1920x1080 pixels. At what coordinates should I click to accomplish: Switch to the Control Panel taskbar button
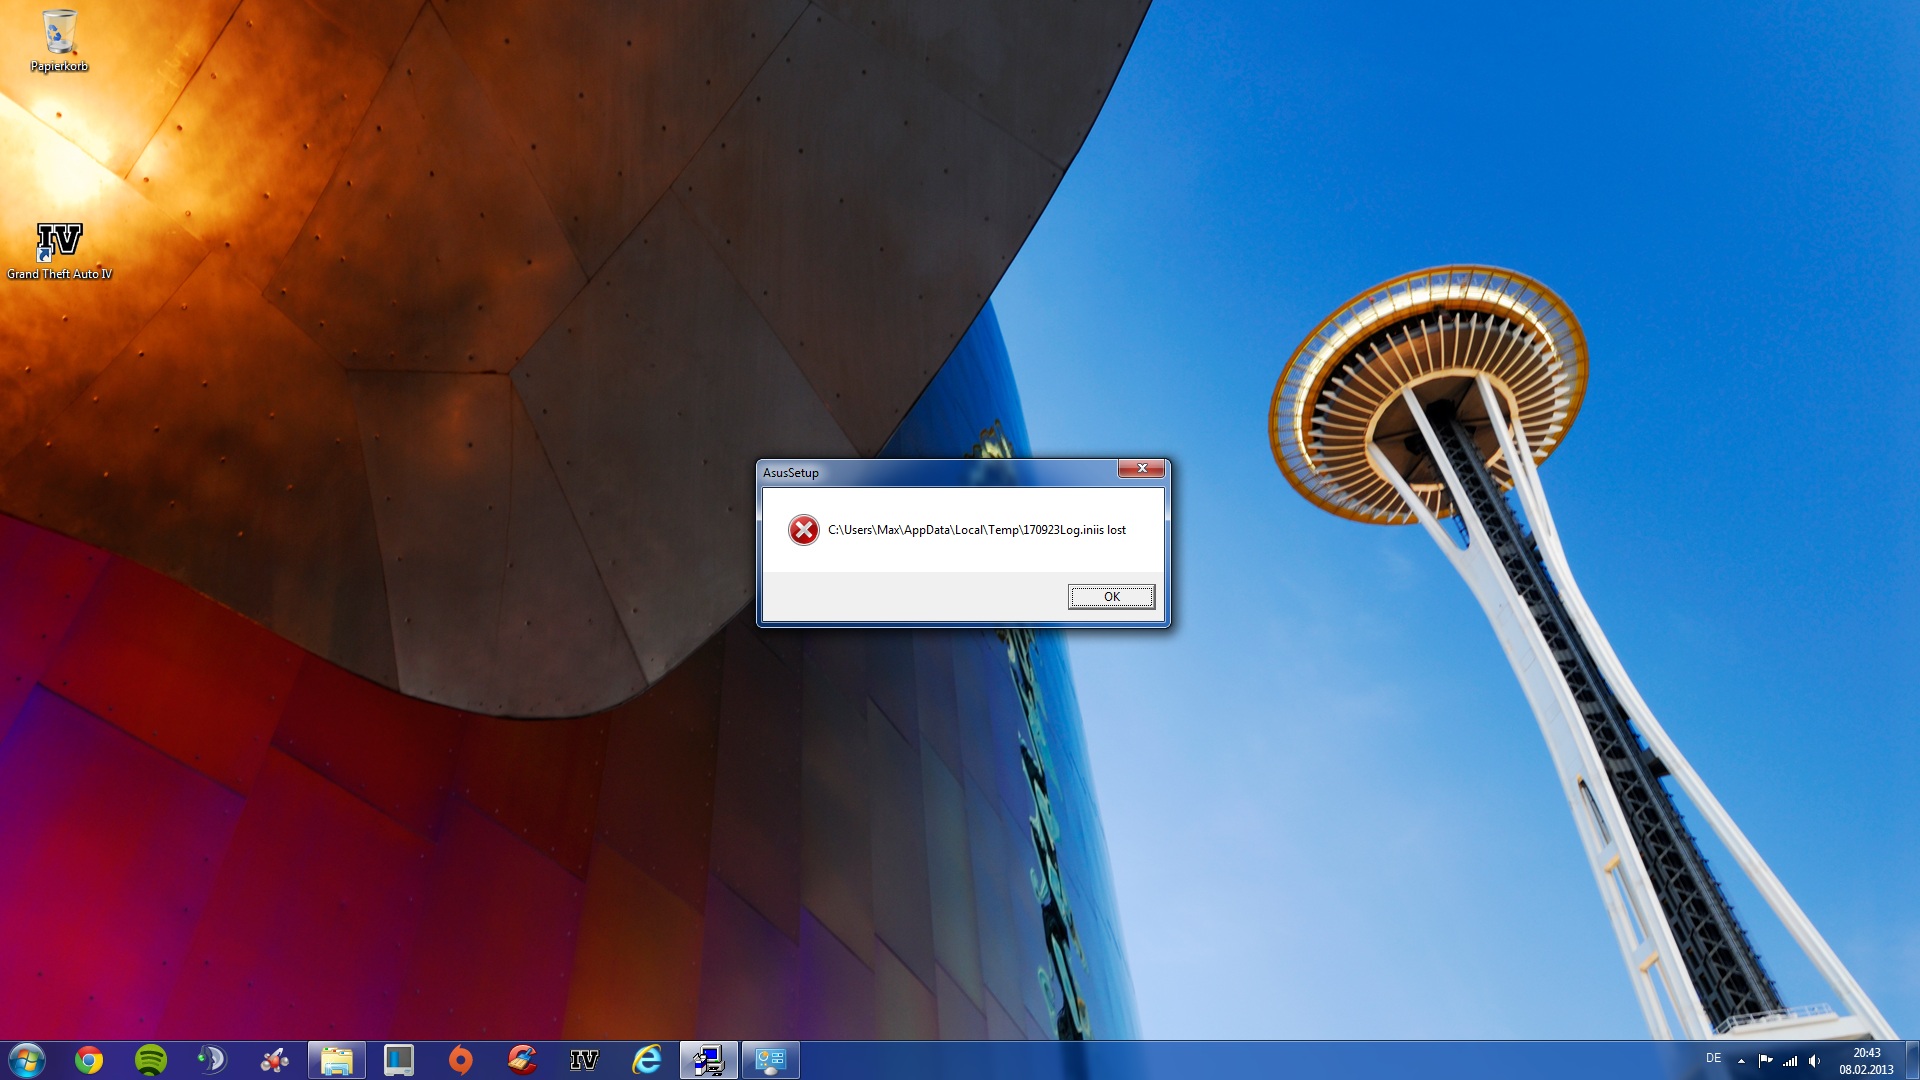click(x=771, y=1060)
